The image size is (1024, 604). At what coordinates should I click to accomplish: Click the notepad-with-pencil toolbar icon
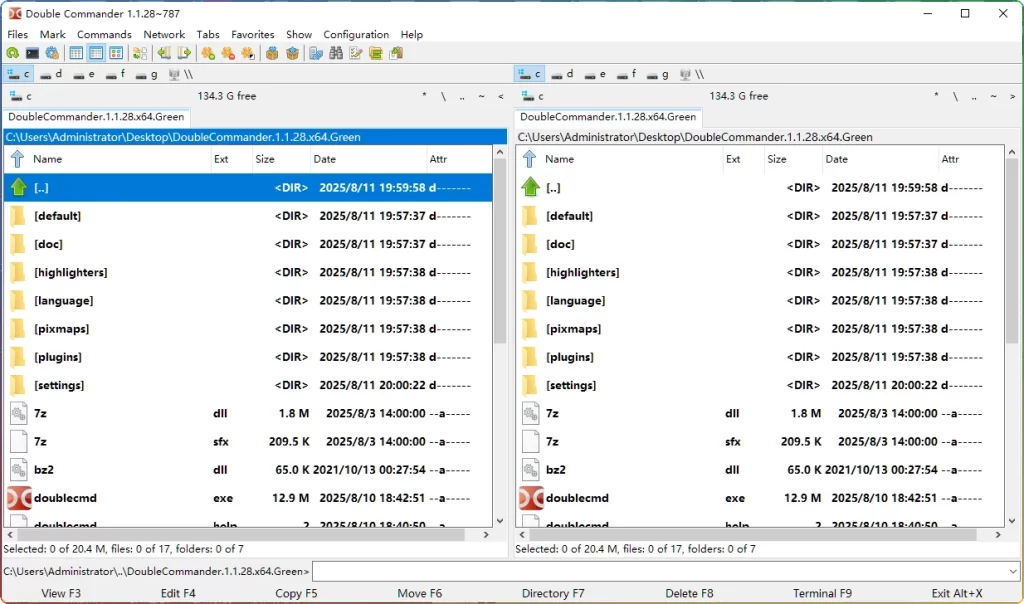[x=356, y=54]
